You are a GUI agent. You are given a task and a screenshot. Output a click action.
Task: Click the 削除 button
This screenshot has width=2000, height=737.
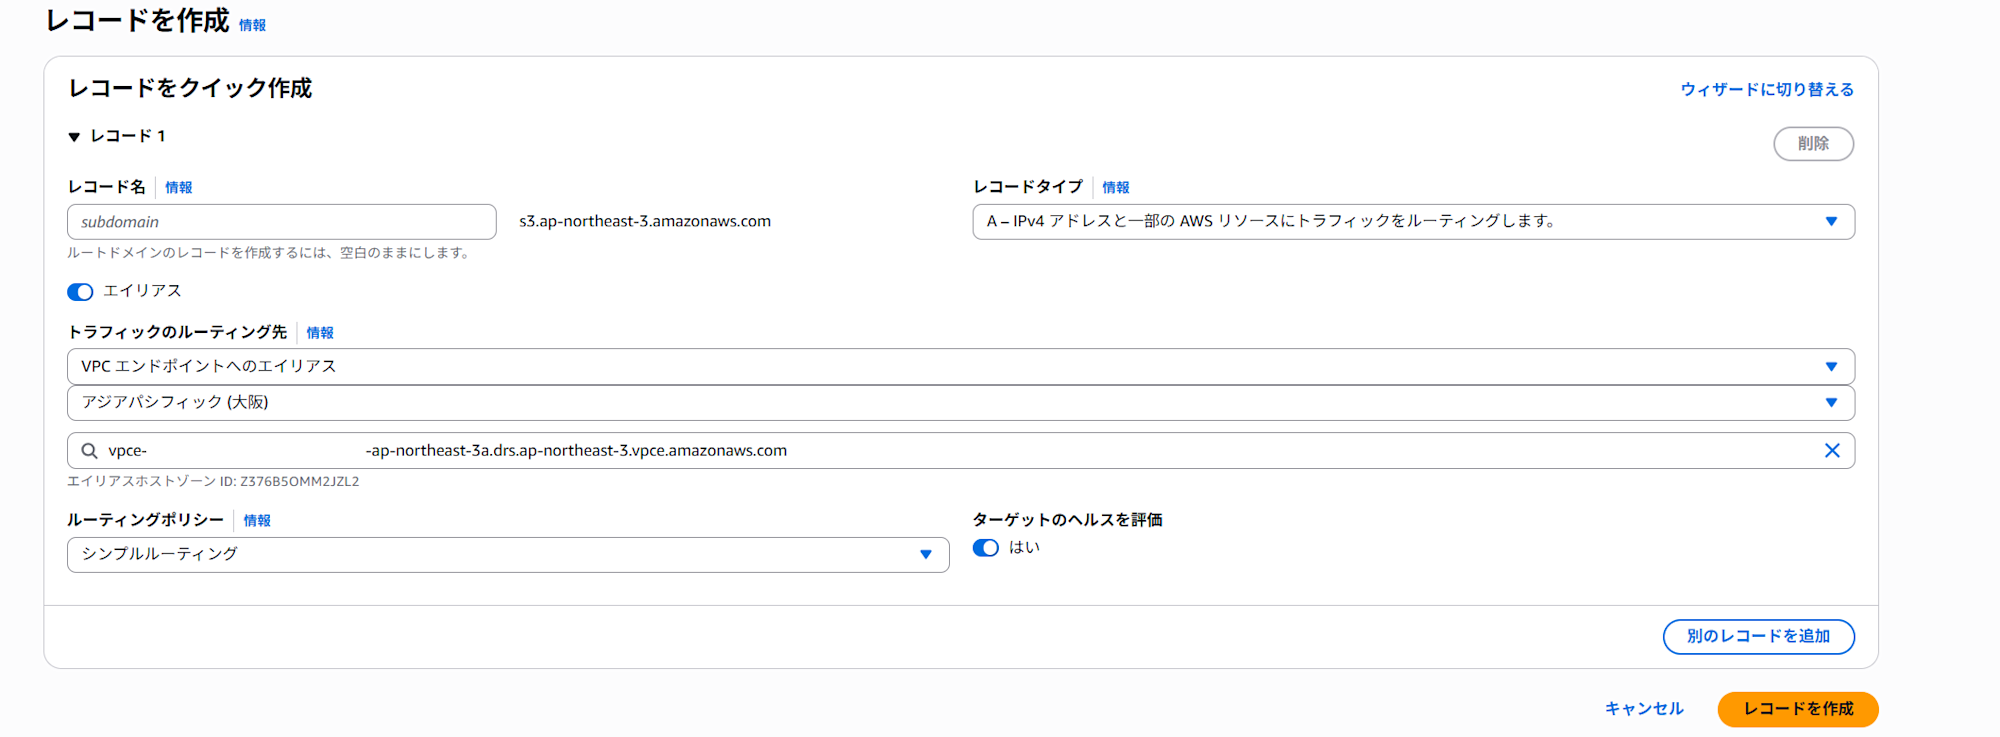(1813, 144)
